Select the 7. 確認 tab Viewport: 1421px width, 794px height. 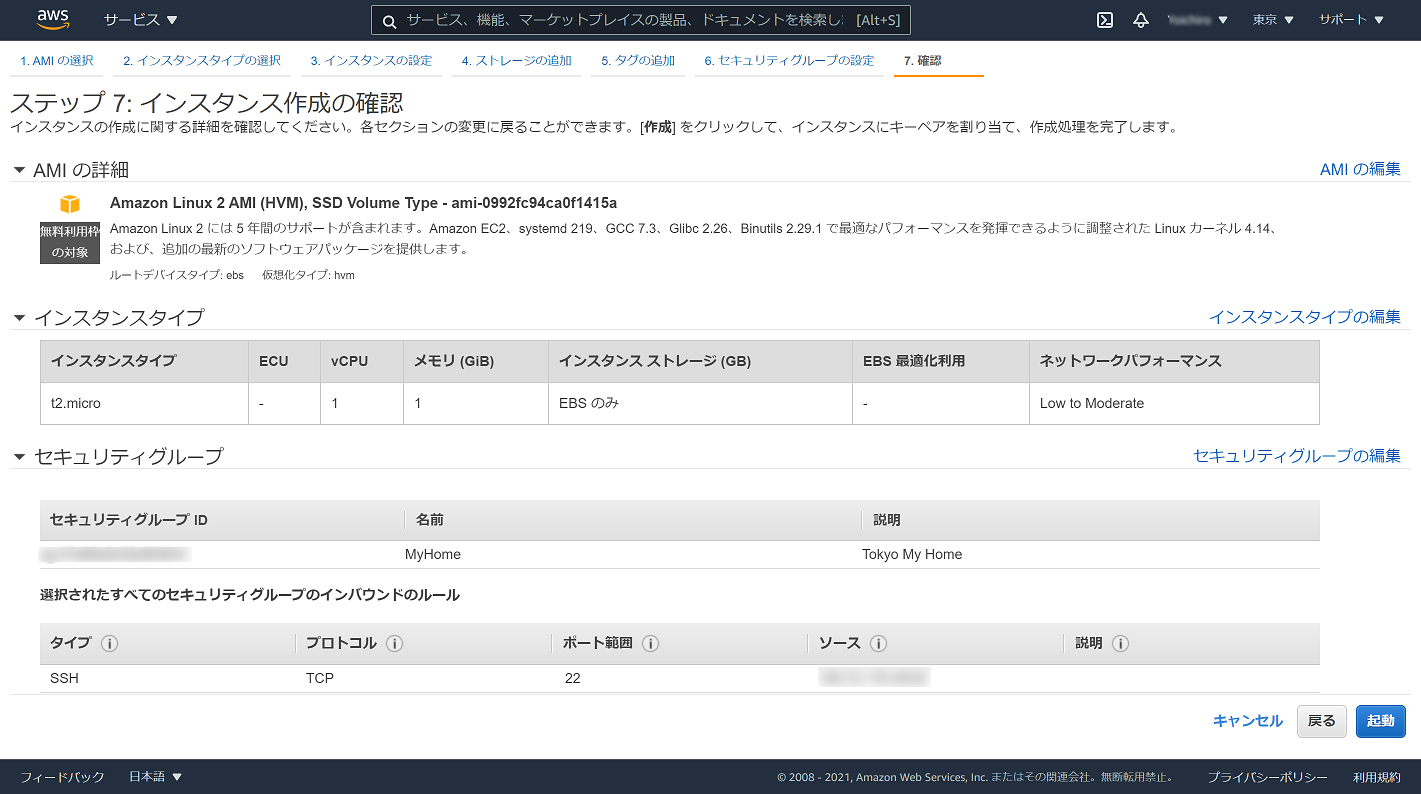point(923,61)
